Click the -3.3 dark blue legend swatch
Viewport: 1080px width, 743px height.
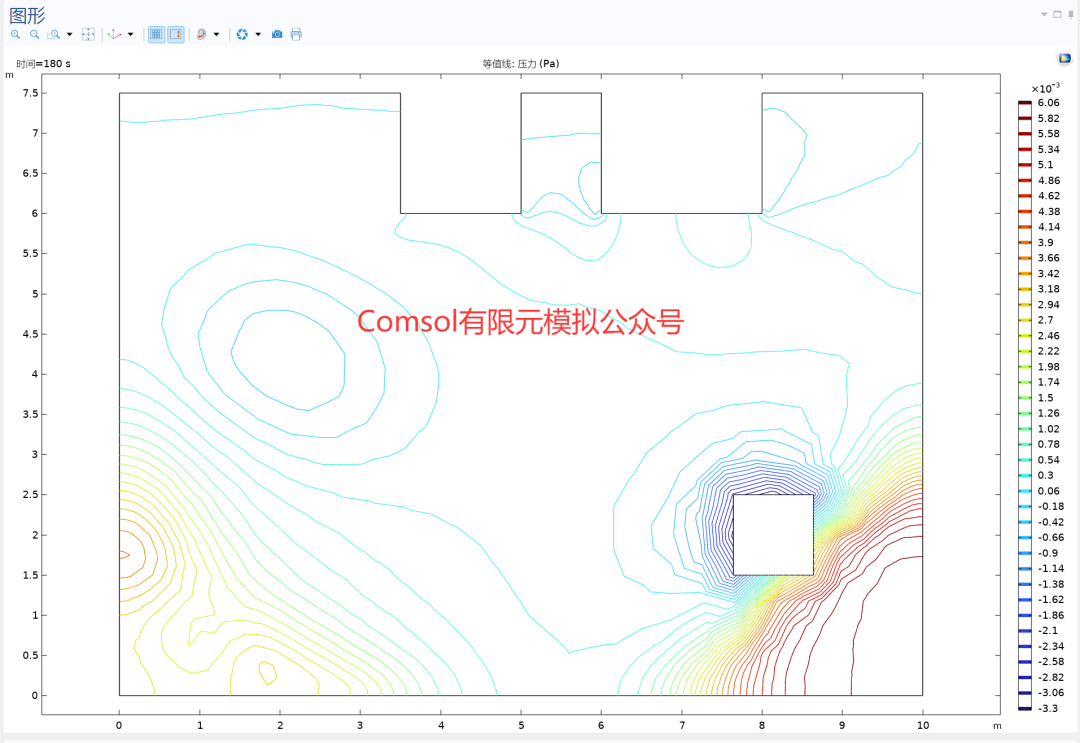1025,709
